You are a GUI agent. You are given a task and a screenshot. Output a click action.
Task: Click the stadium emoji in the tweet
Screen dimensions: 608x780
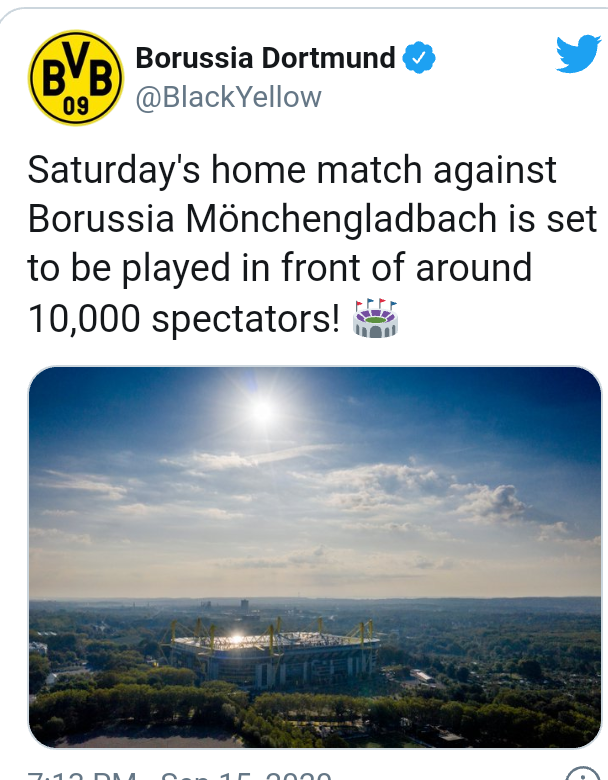click(376, 319)
